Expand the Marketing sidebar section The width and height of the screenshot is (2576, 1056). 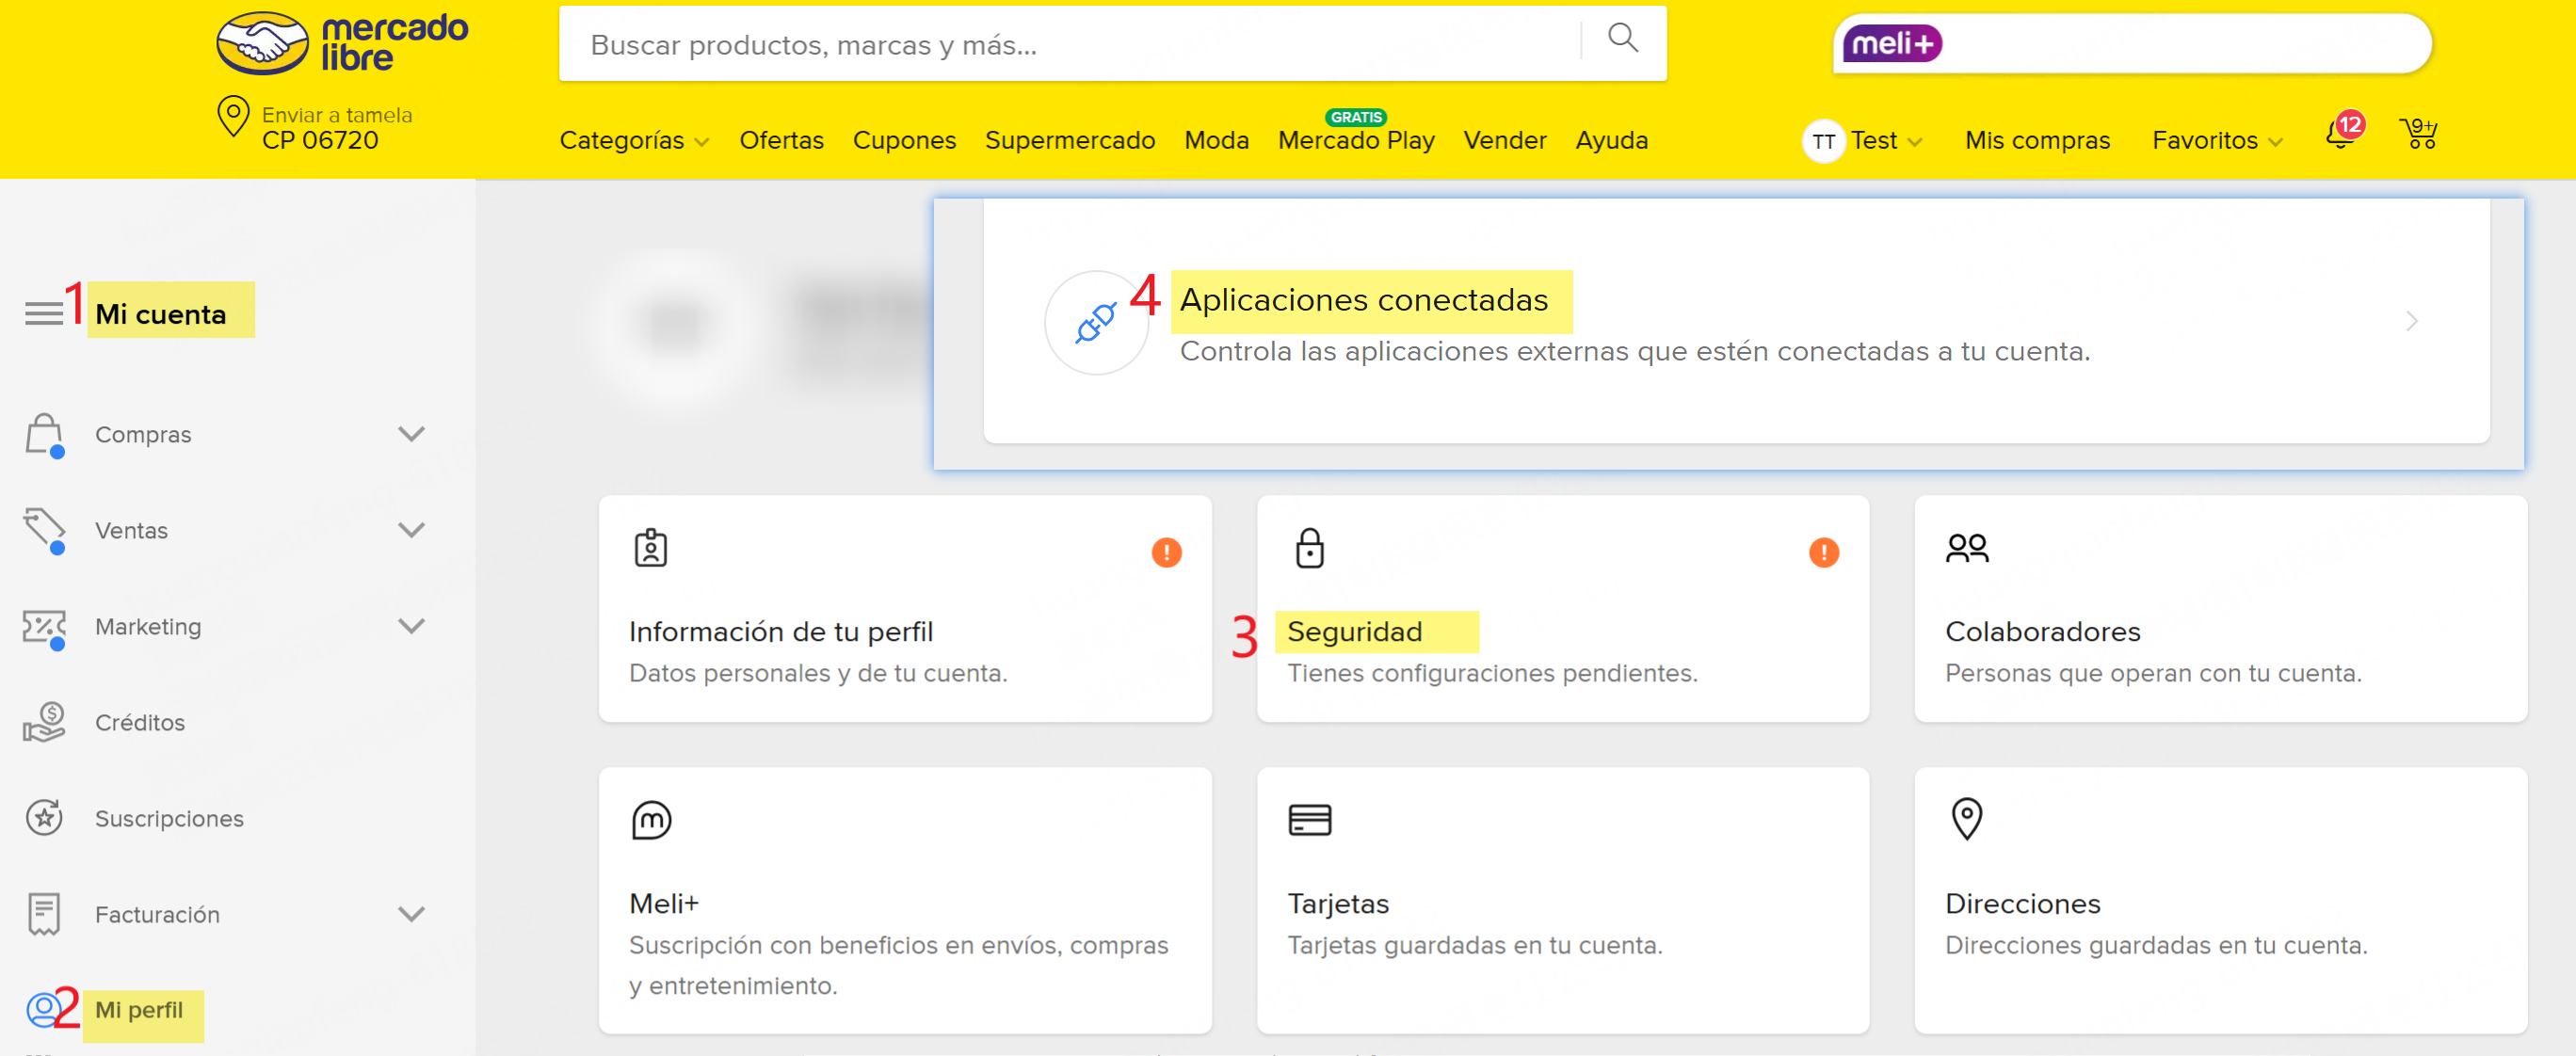pyautogui.click(x=411, y=626)
